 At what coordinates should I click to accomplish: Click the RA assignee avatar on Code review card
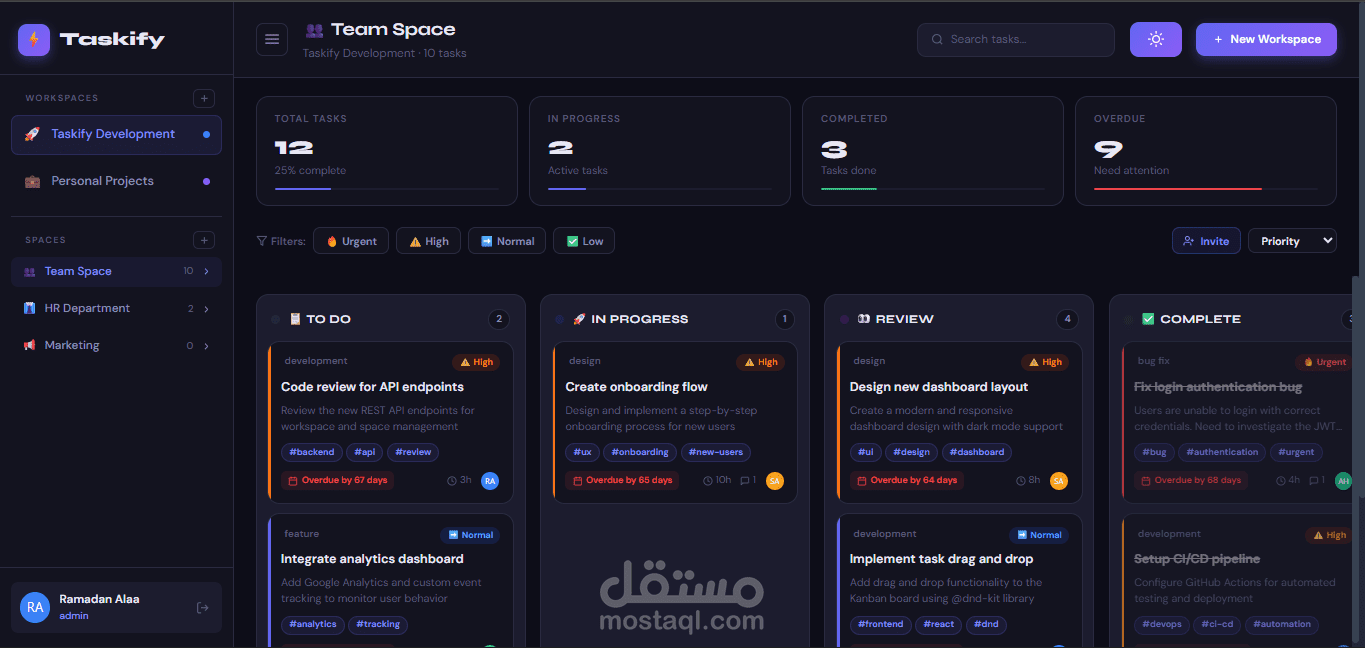pyautogui.click(x=490, y=481)
